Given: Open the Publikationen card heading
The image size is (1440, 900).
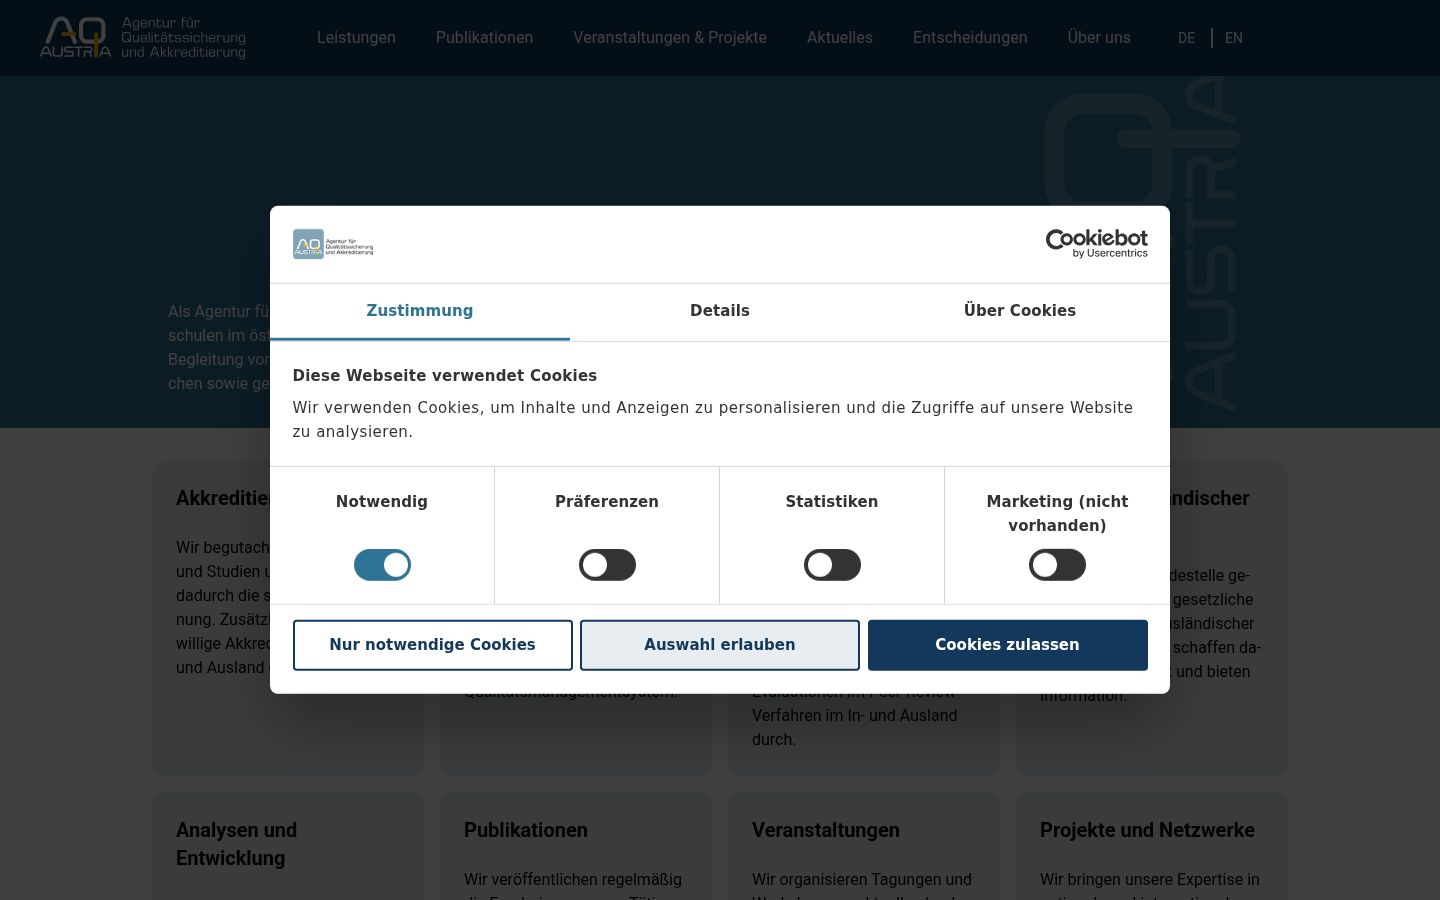Looking at the screenshot, I should coord(526,830).
